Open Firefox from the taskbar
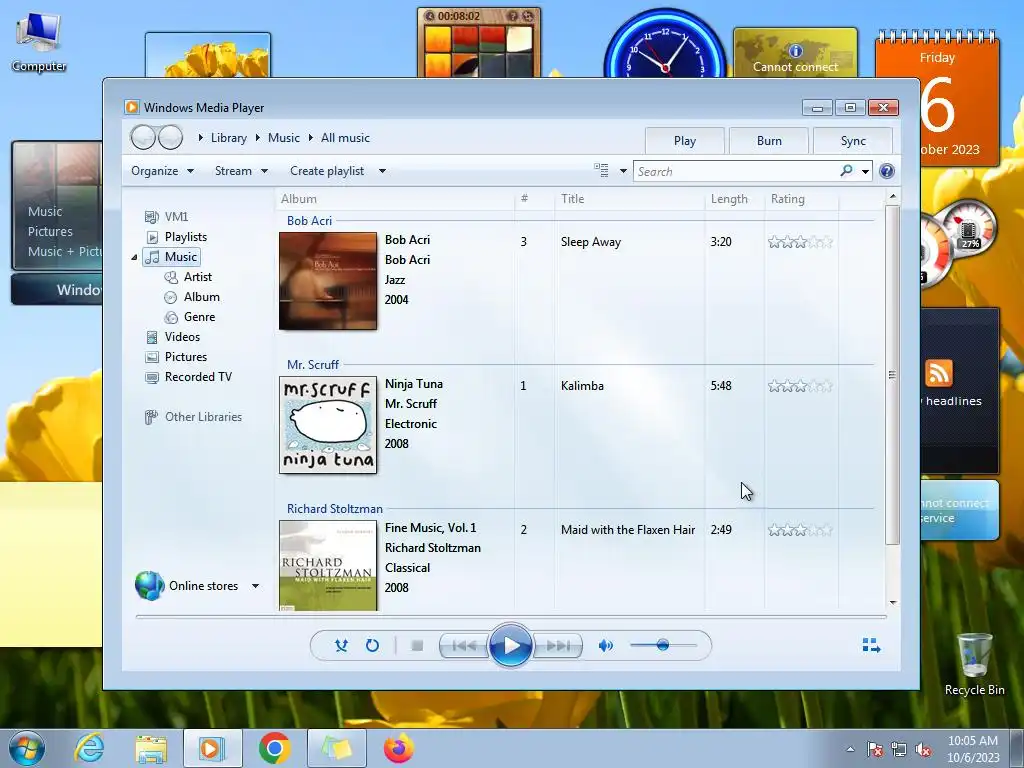This screenshot has width=1024, height=768. click(x=398, y=748)
